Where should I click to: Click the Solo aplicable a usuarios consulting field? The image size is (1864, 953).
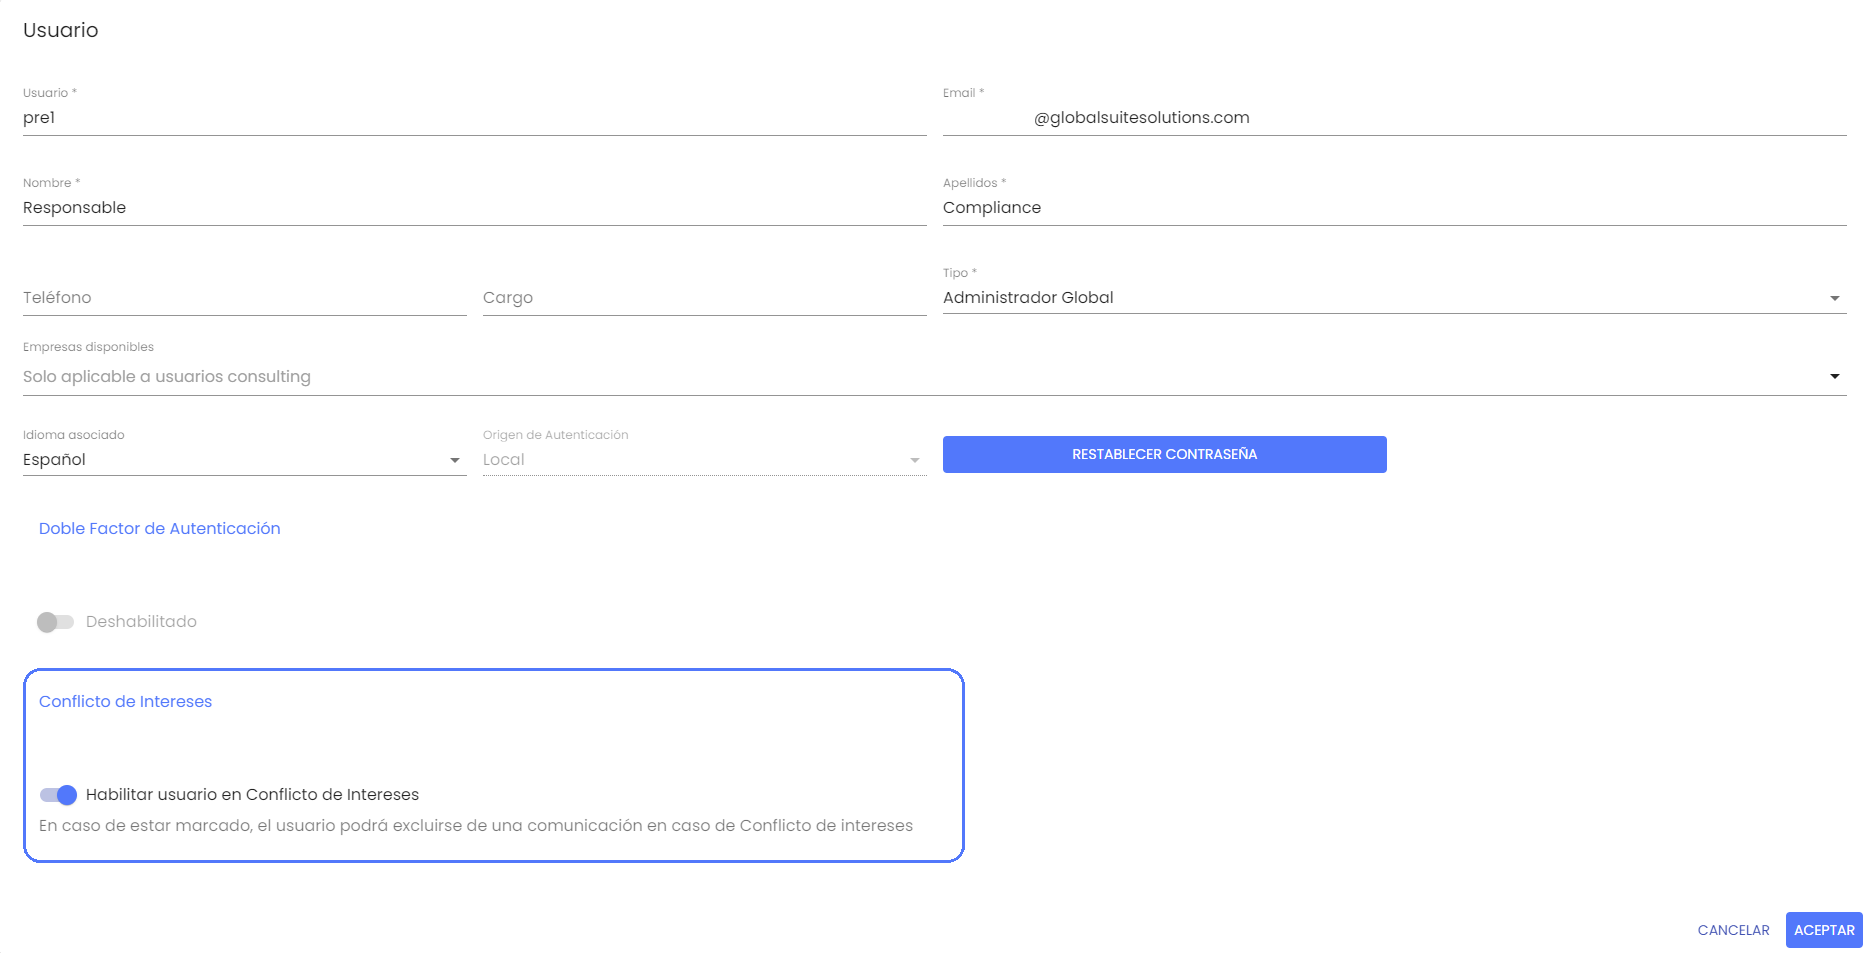pyautogui.click(x=167, y=377)
